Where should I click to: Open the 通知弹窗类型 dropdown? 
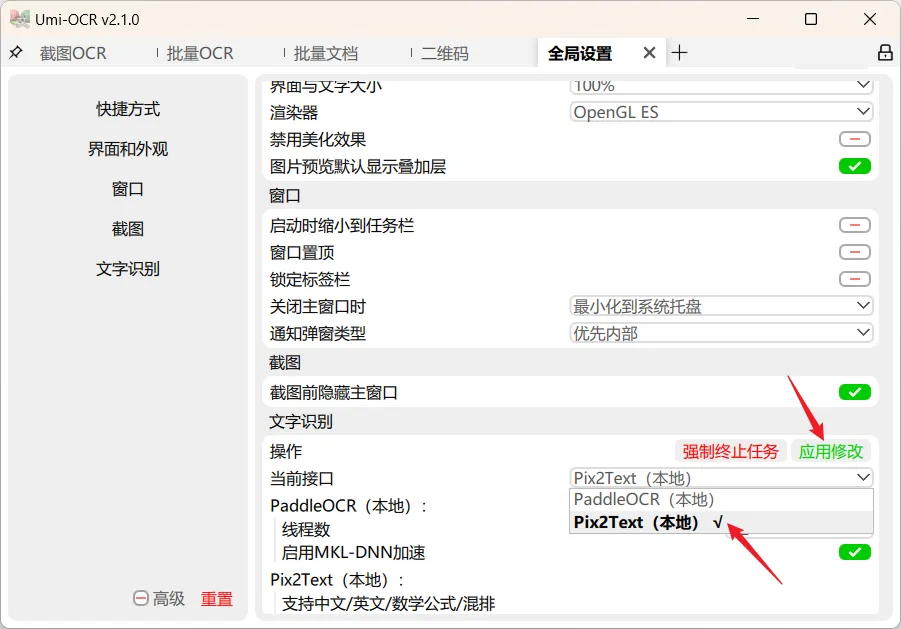point(721,333)
